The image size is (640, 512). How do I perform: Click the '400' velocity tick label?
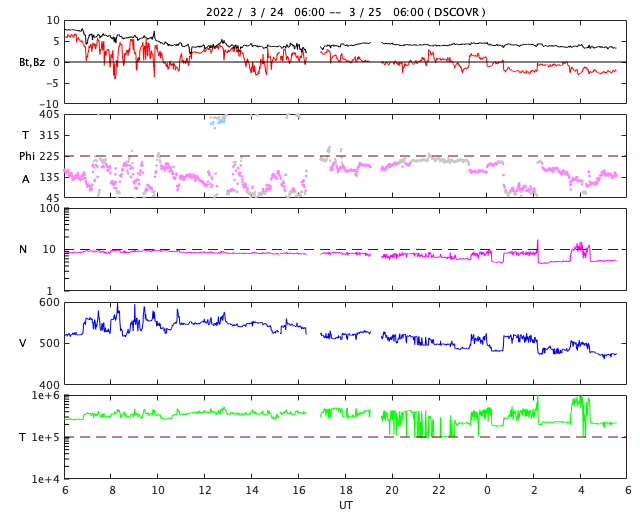click(49, 385)
